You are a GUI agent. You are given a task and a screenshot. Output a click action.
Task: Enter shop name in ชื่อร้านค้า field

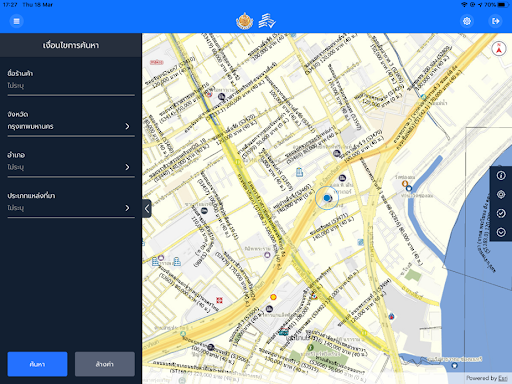click(x=71, y=86)
